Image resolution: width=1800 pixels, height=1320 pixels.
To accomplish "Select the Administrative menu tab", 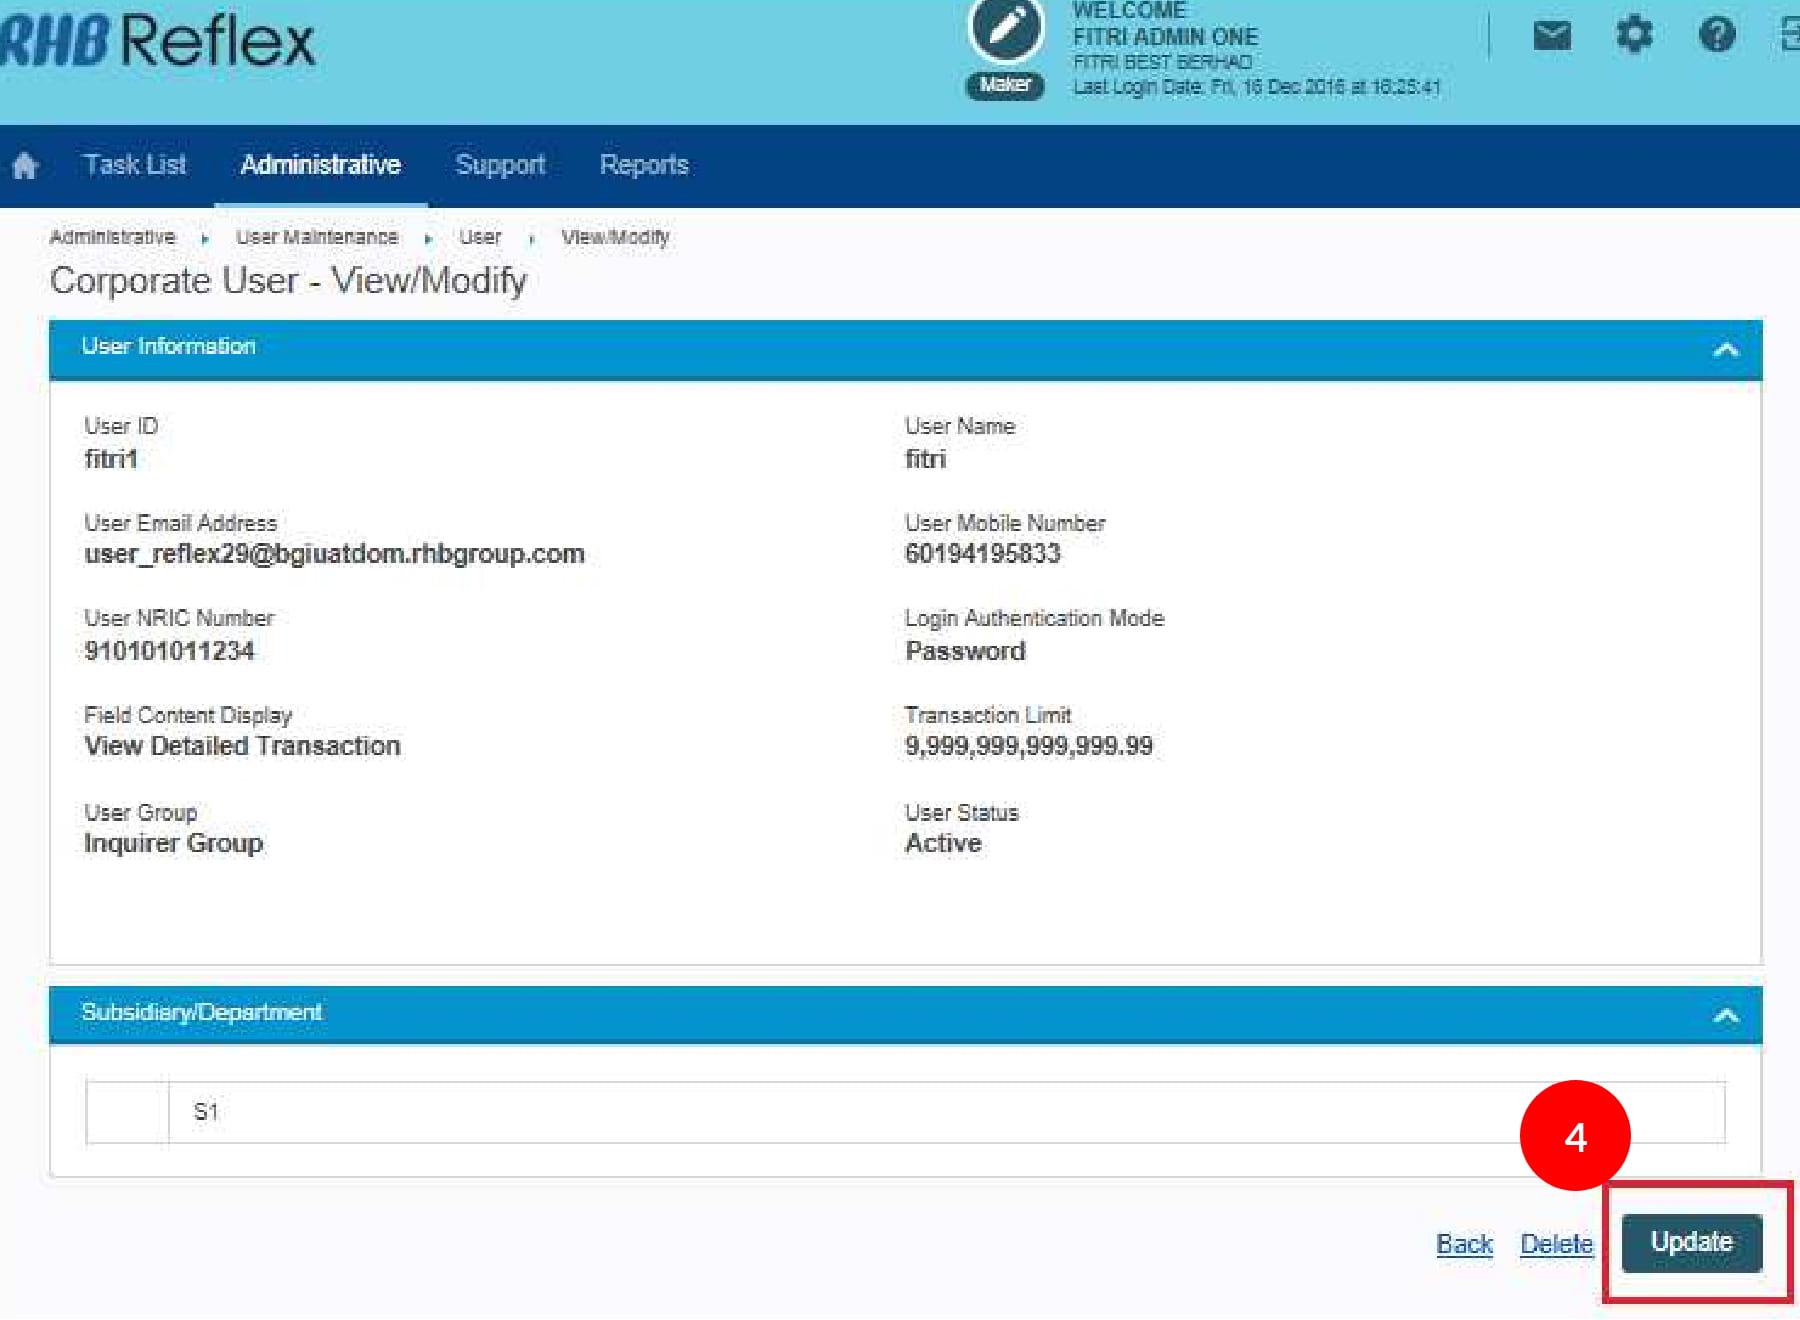I will coord(320,165).
